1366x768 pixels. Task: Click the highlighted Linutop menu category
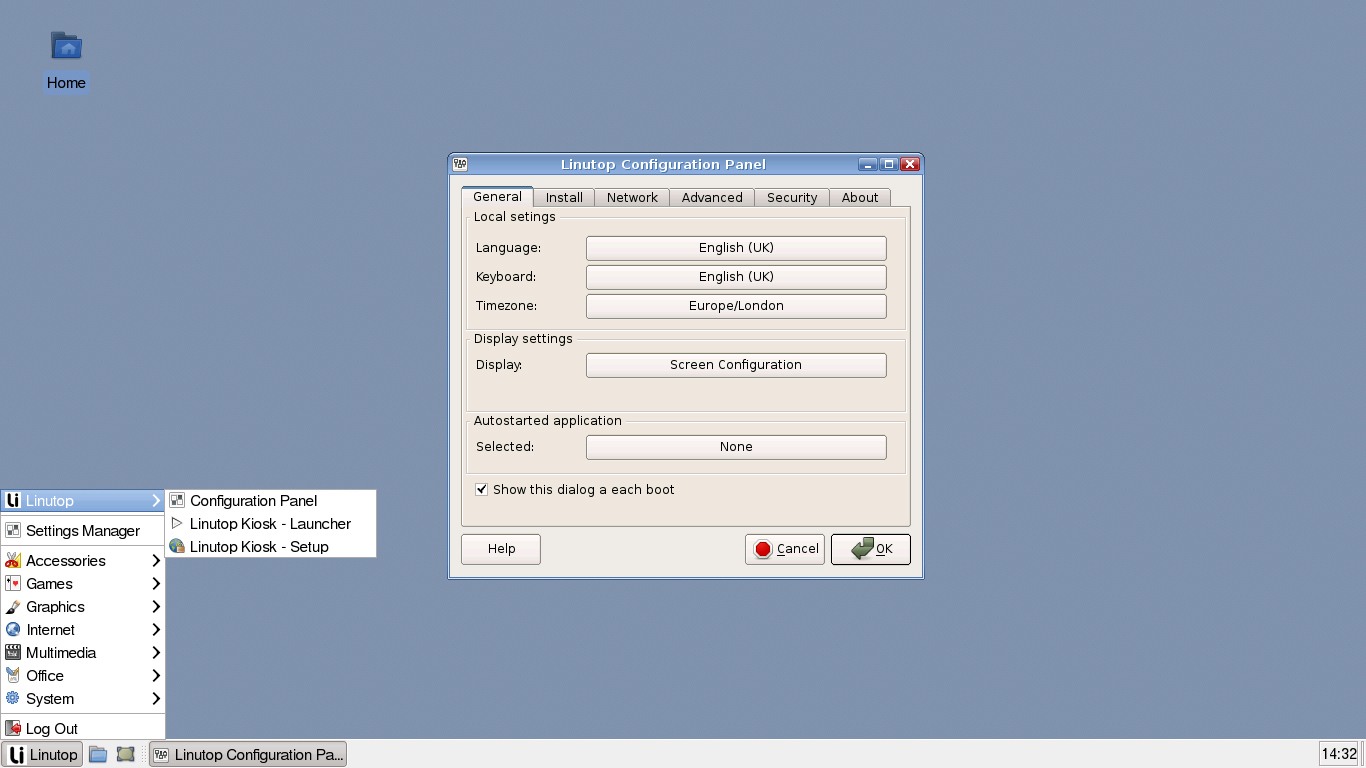tap(82, 501)
